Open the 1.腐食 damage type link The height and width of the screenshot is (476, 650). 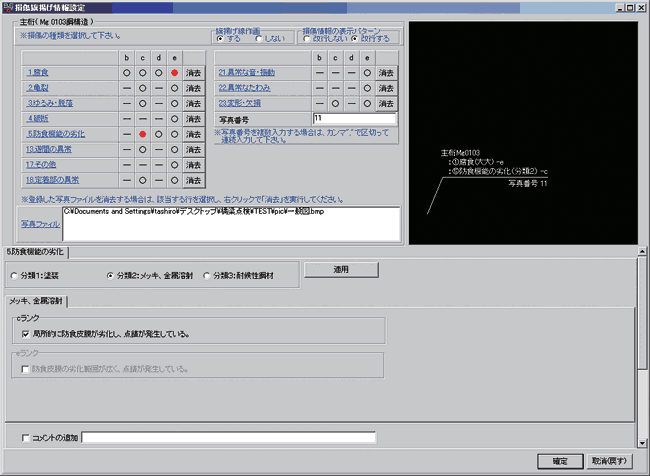38,73
